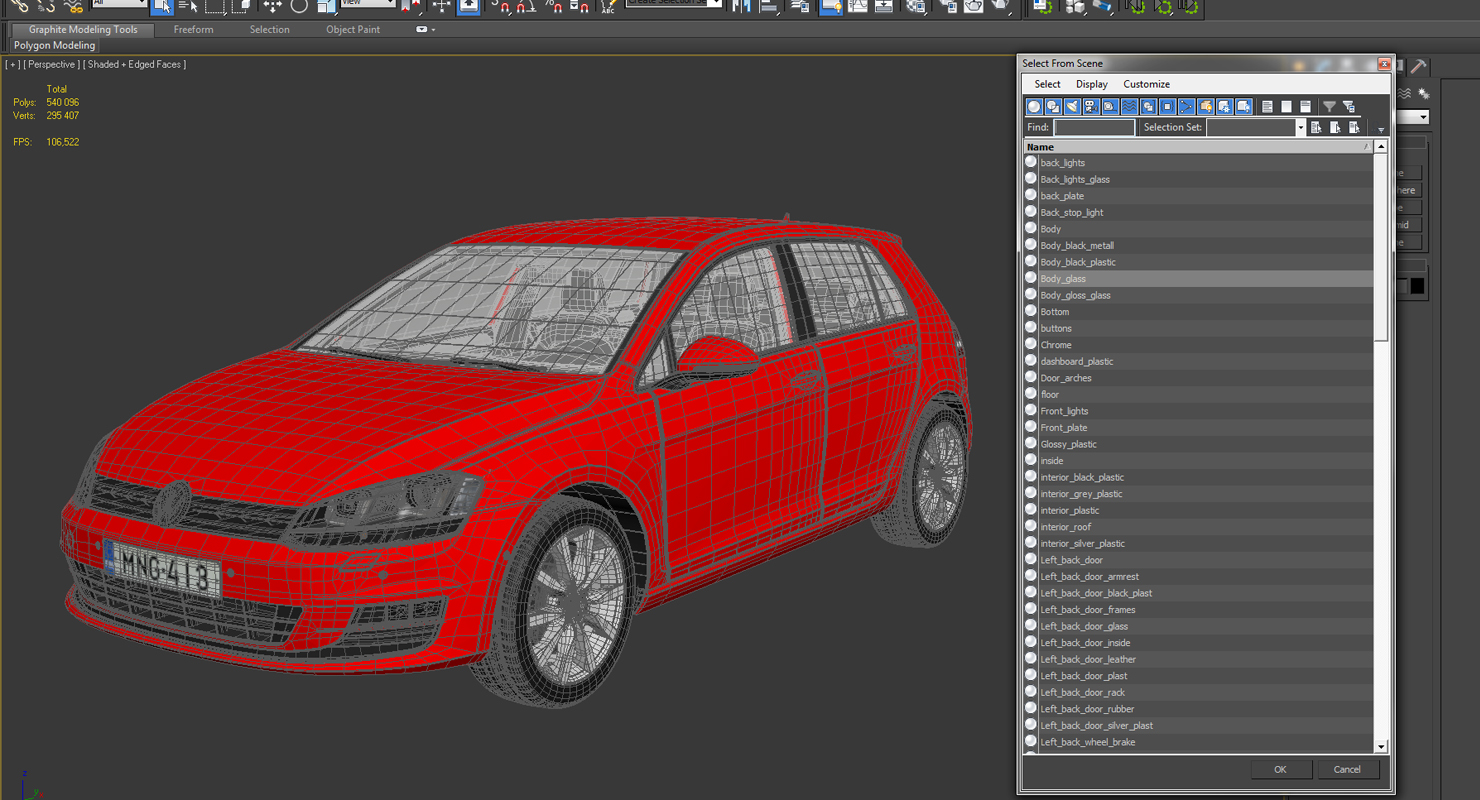Click the funnel filter icon in dialog toolbar
1480x800 pixels.
pos(1330,106)
